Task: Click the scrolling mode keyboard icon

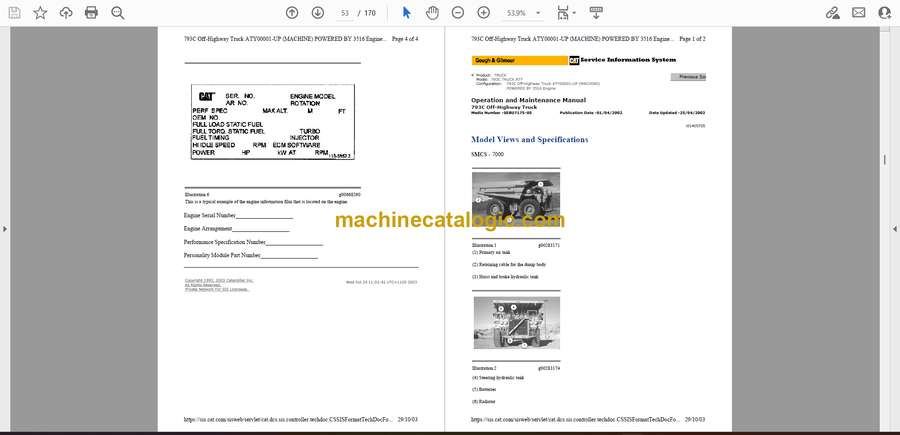Action: 596,13
